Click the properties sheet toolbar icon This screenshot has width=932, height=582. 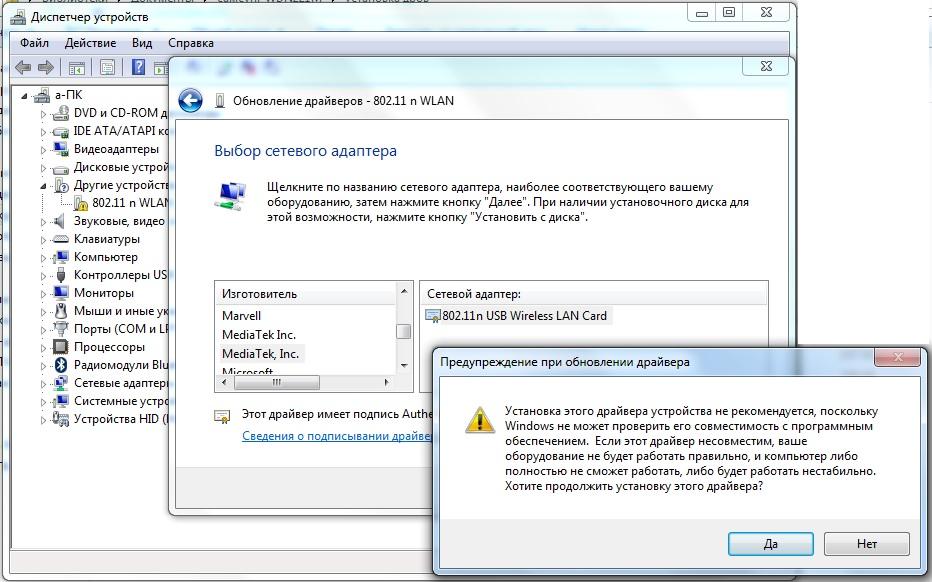[107, 67]
